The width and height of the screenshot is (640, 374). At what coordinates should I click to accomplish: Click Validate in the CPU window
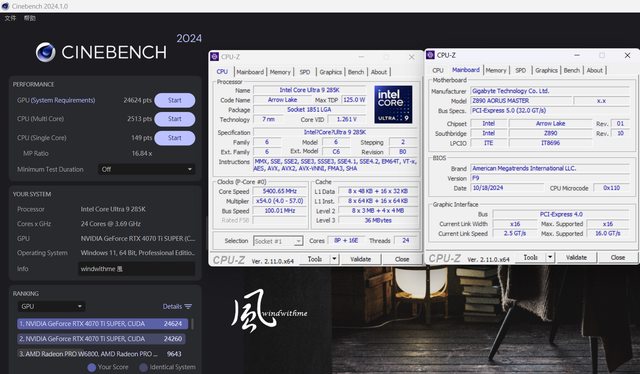361,259
